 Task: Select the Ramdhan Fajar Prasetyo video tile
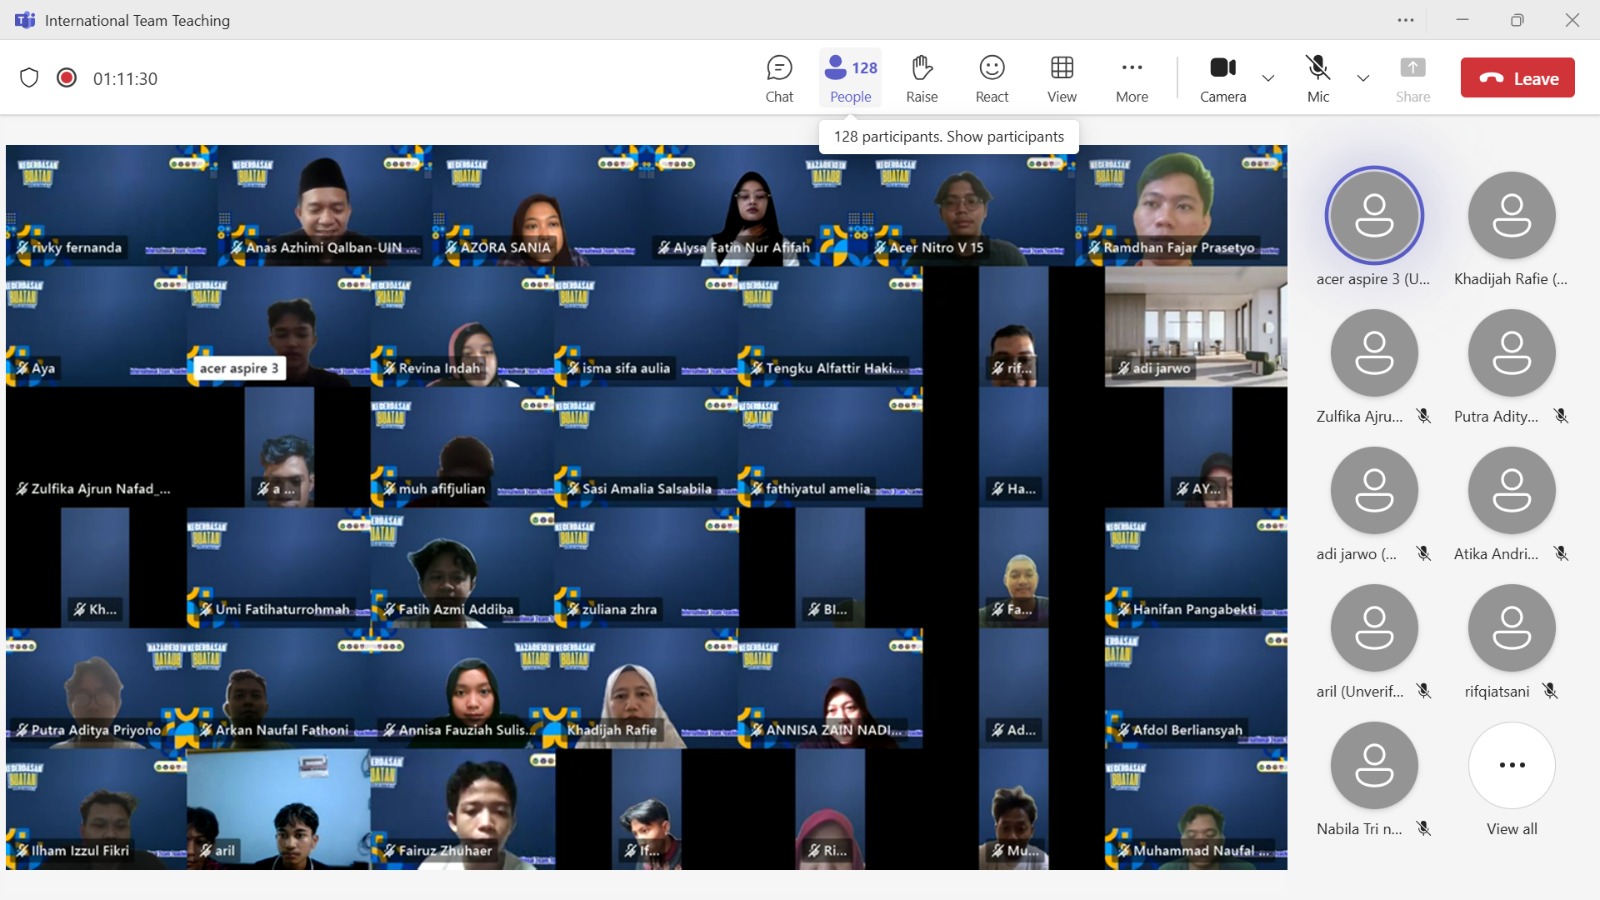[1181, 205]
